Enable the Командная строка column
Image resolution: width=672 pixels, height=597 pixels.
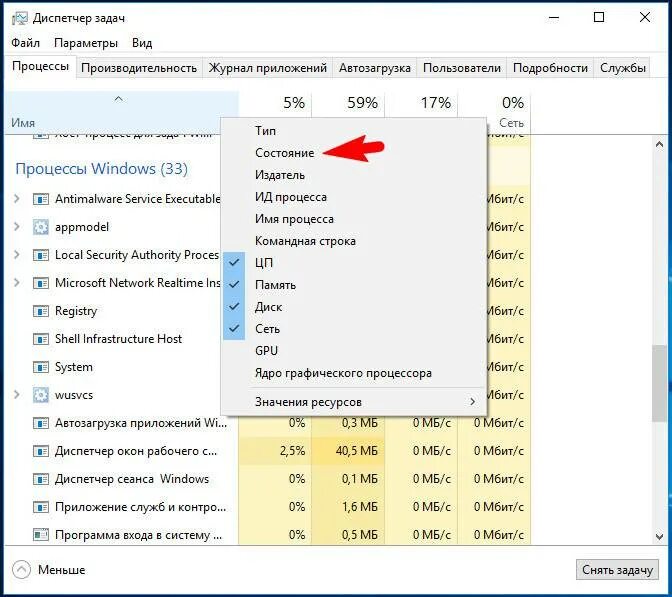coord(354,241)
